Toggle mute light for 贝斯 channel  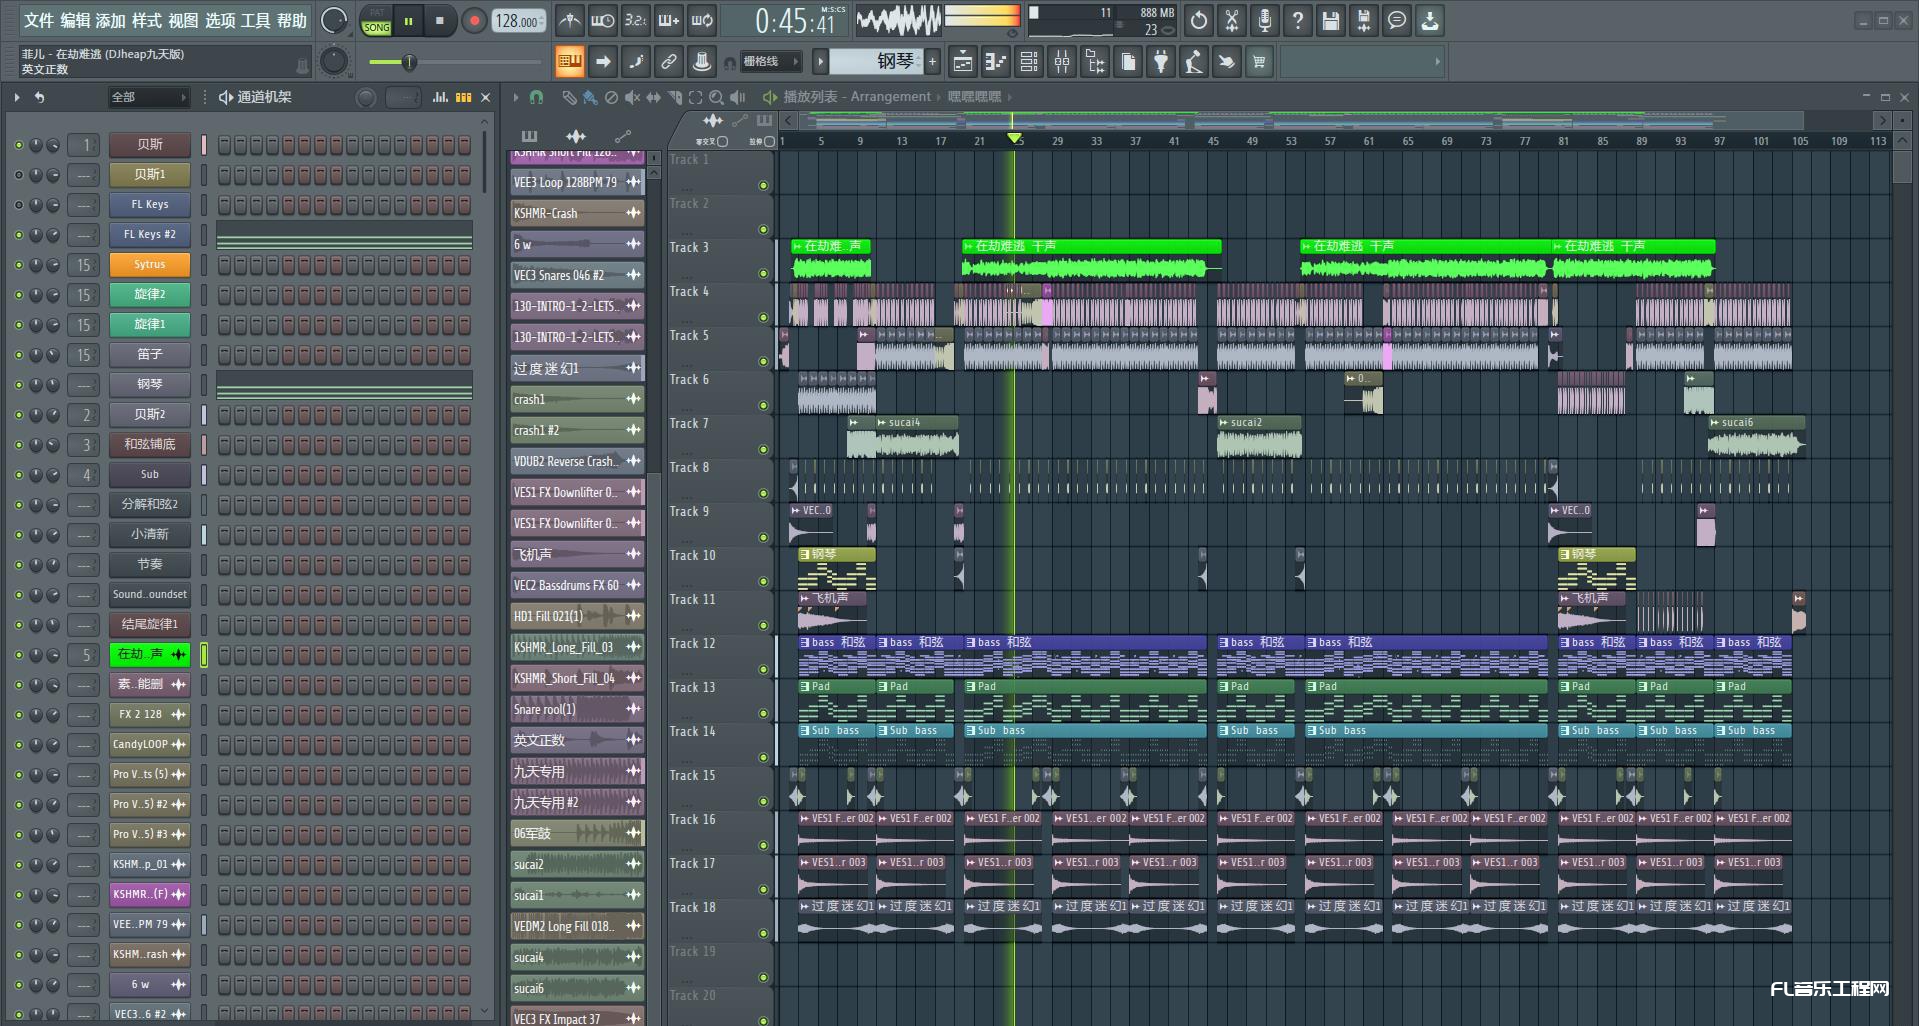[x=18, y=145]
